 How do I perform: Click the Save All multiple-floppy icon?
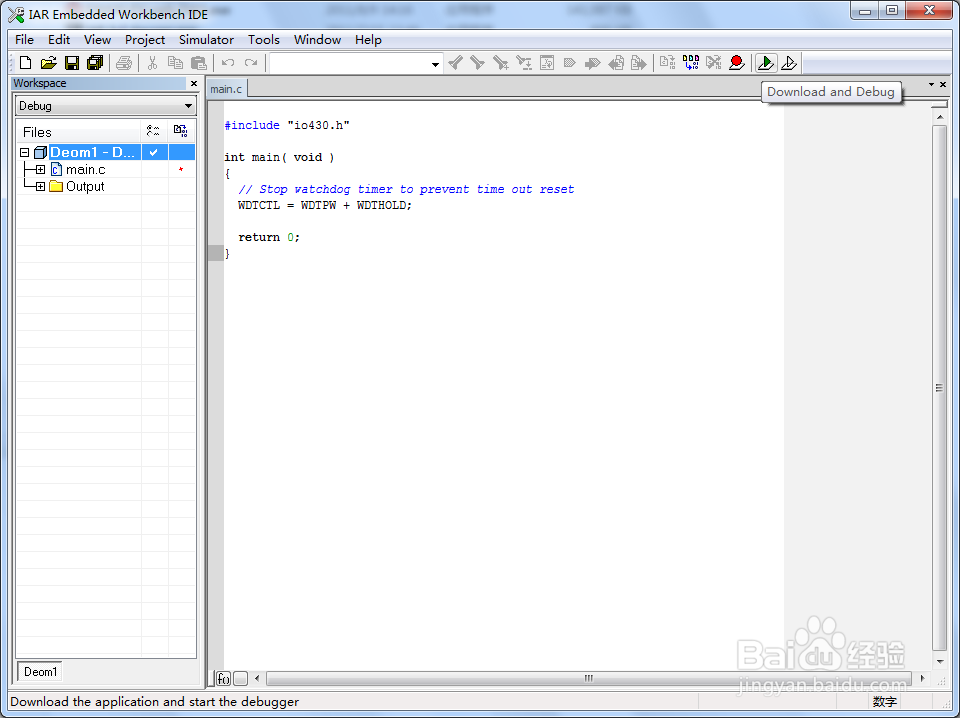coord(95,62)
